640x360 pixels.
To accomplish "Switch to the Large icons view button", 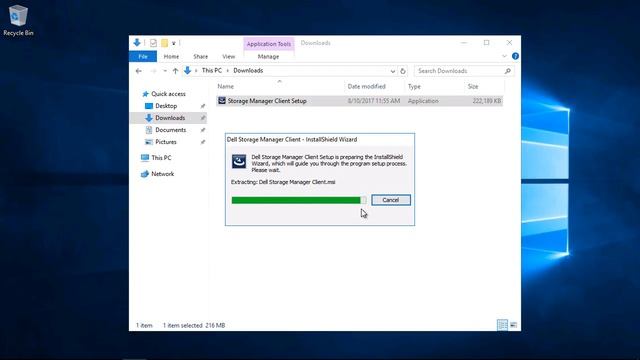I will (513, 325).
